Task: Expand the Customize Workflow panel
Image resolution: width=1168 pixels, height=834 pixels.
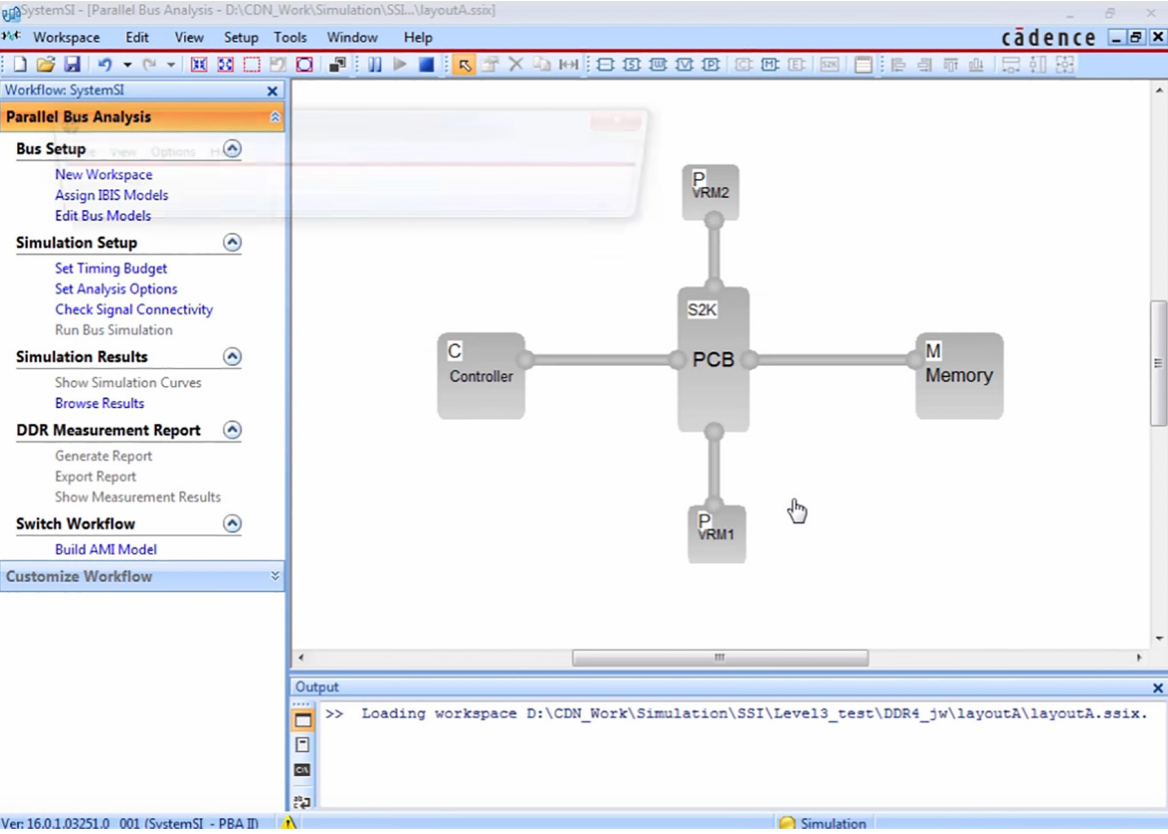Action: pyautogui.click(x=275, y=576)
